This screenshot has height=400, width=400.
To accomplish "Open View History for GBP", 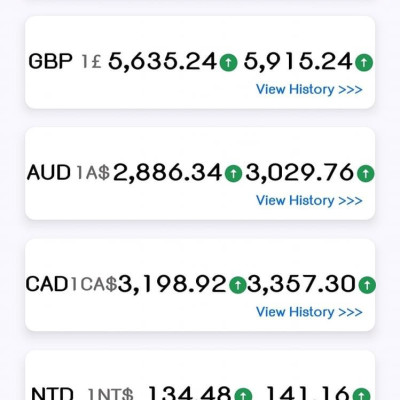I will point(309,90).
